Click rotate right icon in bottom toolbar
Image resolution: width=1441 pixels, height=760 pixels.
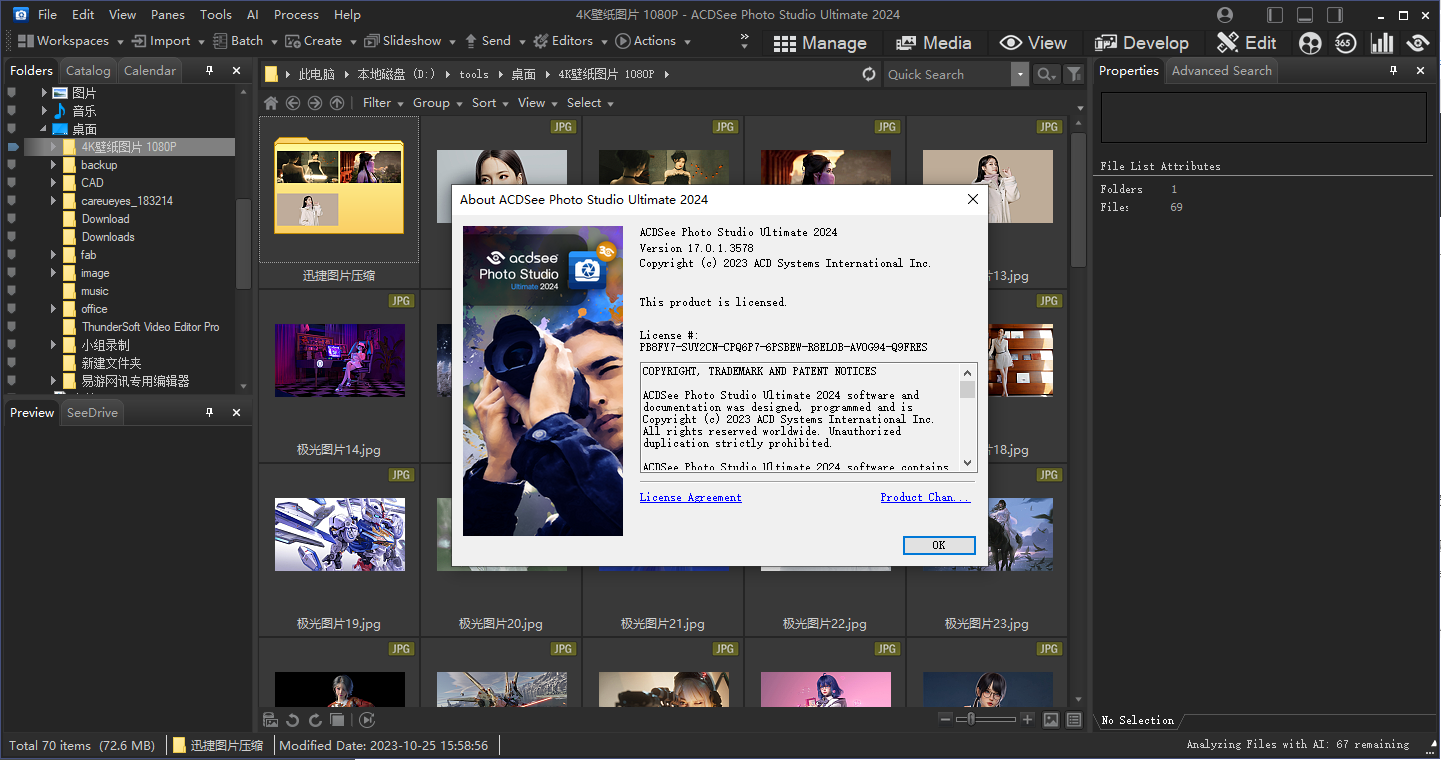click(315, 720)
